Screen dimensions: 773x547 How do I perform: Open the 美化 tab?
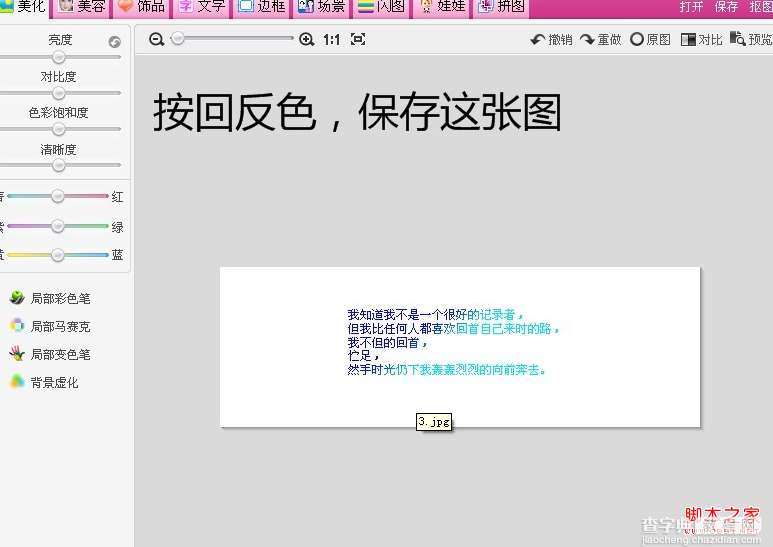[x=23, y=7]
